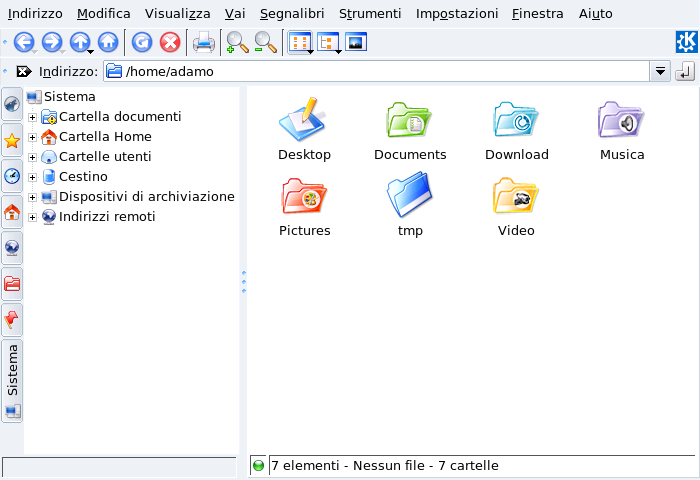700x480 pixels.
Task: Zoom in with the plus magnifier
Action: click(237, 43)
